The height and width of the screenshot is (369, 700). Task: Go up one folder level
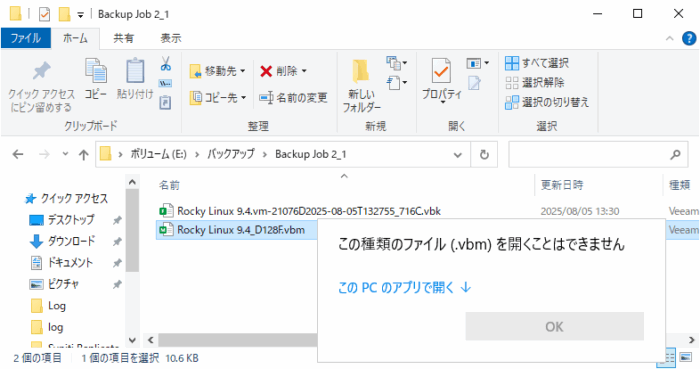pos(83,154)
